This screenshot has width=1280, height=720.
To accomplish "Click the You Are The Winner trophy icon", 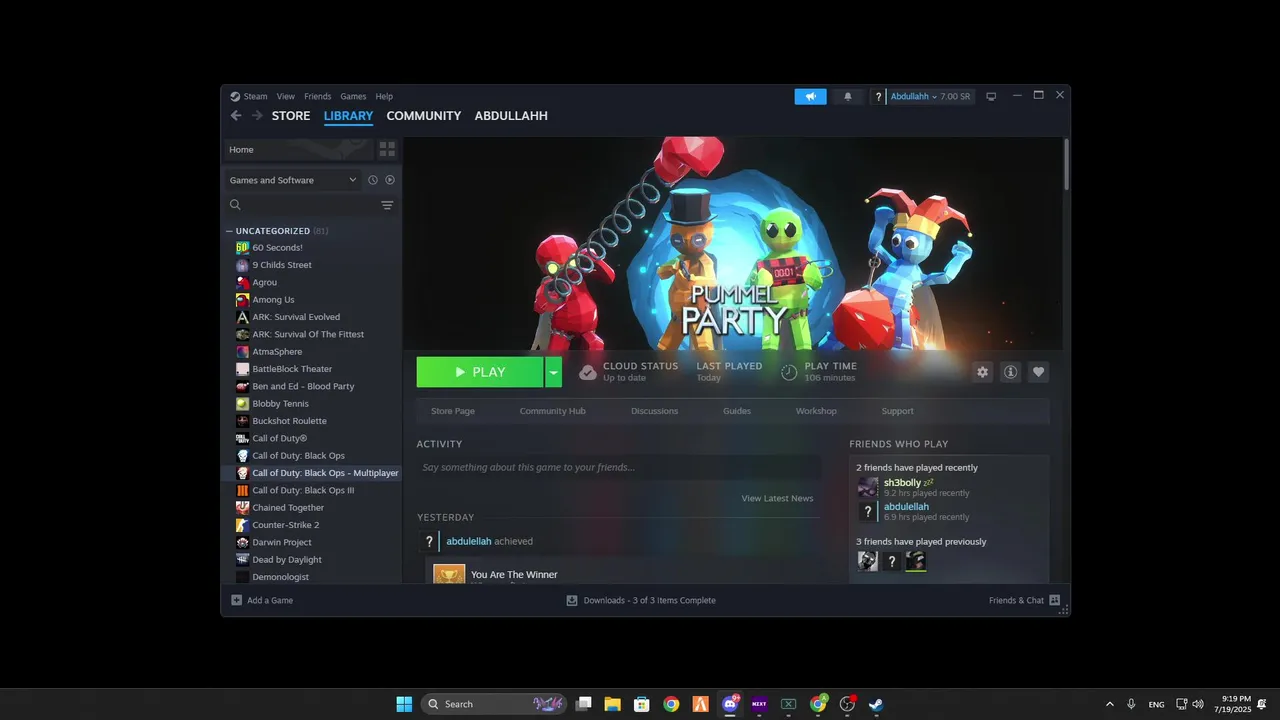I will pos(449,574).
